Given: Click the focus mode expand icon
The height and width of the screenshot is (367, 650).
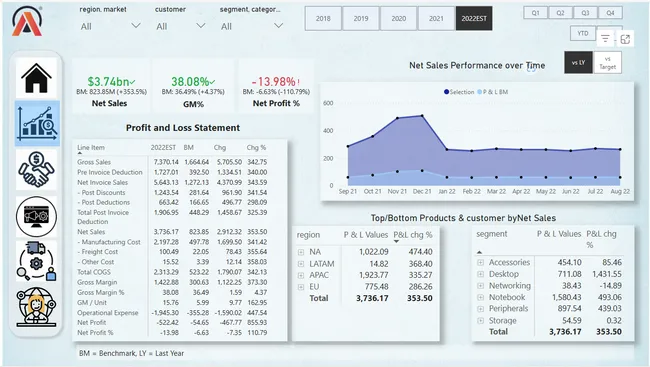Looking at the screenshot, I should coord(625,39).
